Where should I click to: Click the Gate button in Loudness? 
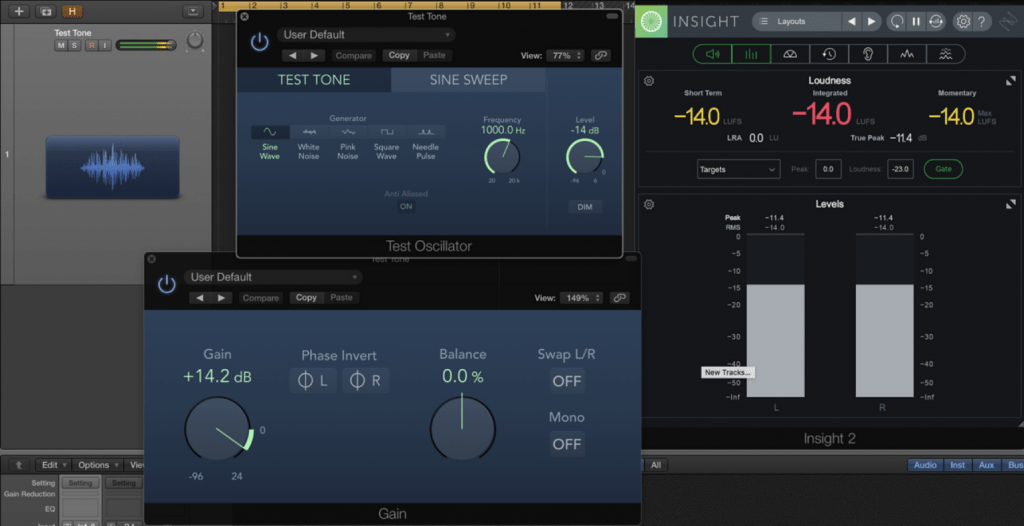943,170
